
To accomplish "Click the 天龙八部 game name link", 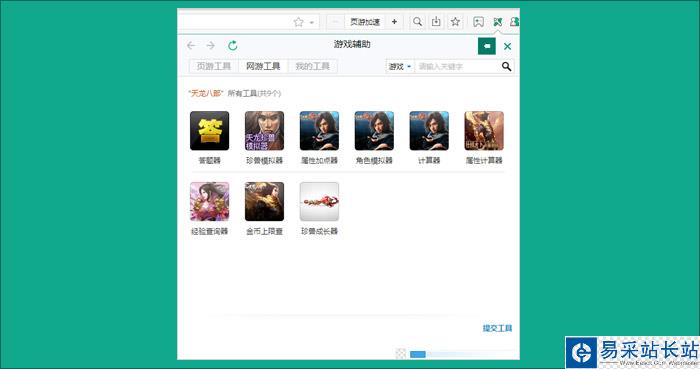I will (x=206, y=93).
